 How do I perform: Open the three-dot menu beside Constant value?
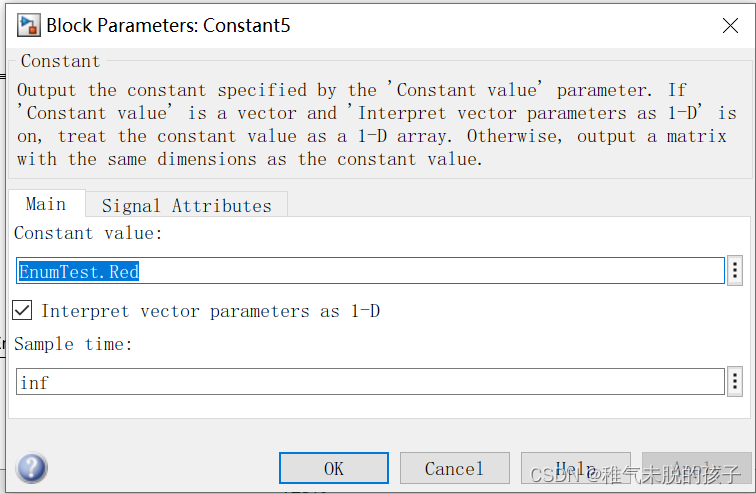pos(736,270)
